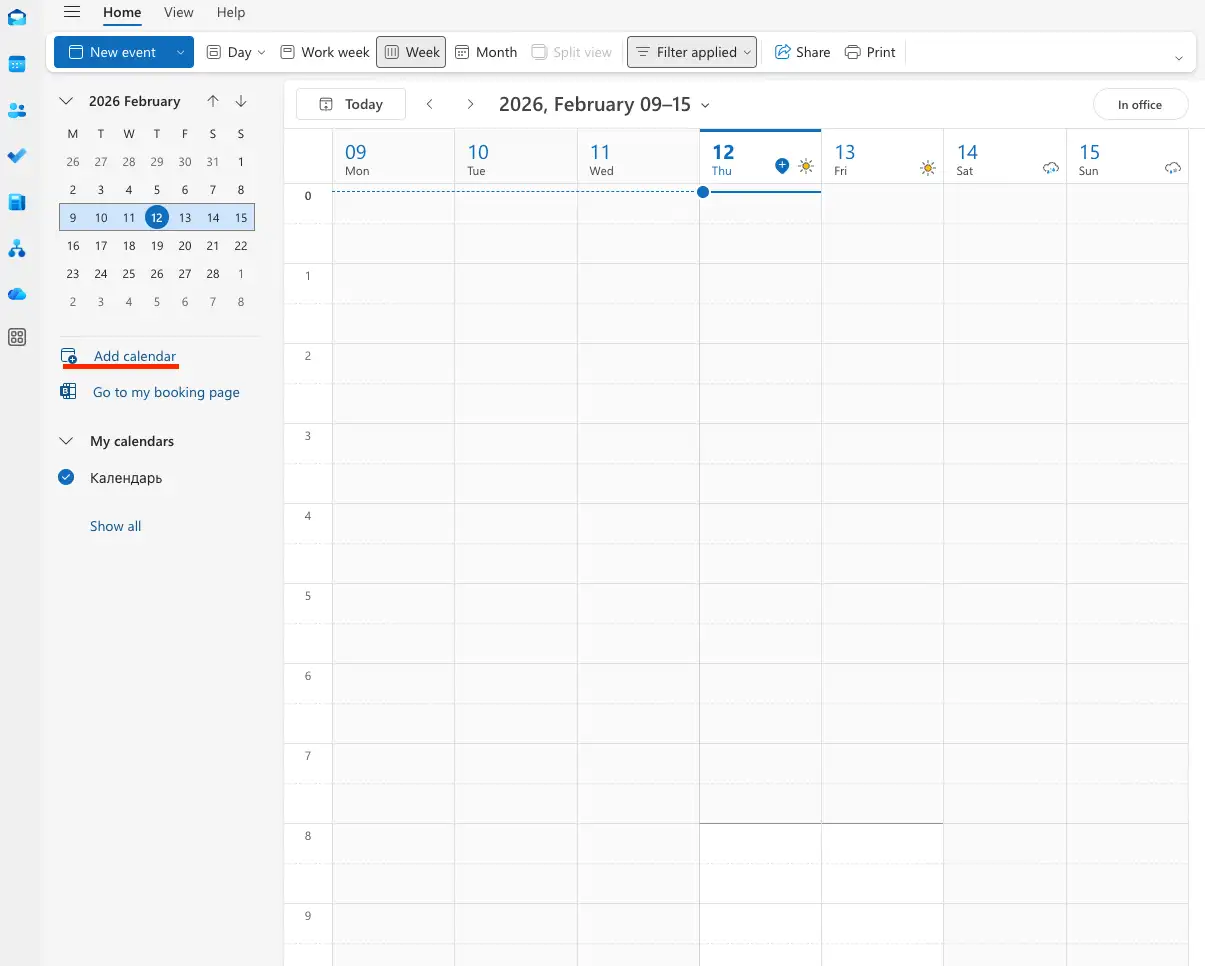Open the Filter applied dropdown
The height and width of the screenshot is (966, 1205).
[x=691, y=51]
